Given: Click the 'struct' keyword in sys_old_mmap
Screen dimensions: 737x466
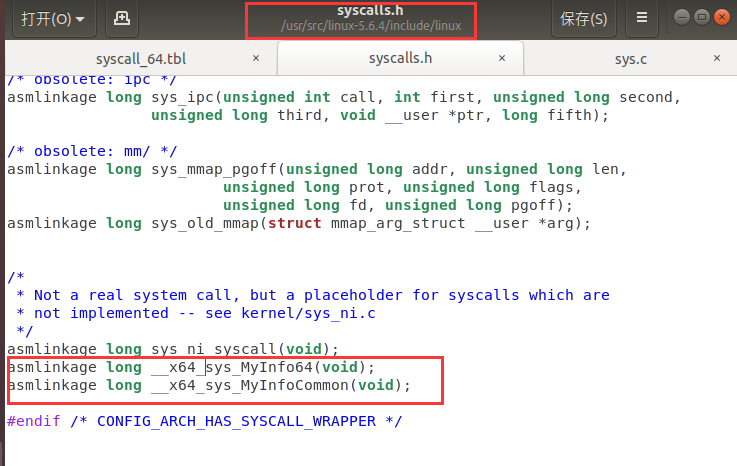Looking at the screenshot, I should (295, 223).
